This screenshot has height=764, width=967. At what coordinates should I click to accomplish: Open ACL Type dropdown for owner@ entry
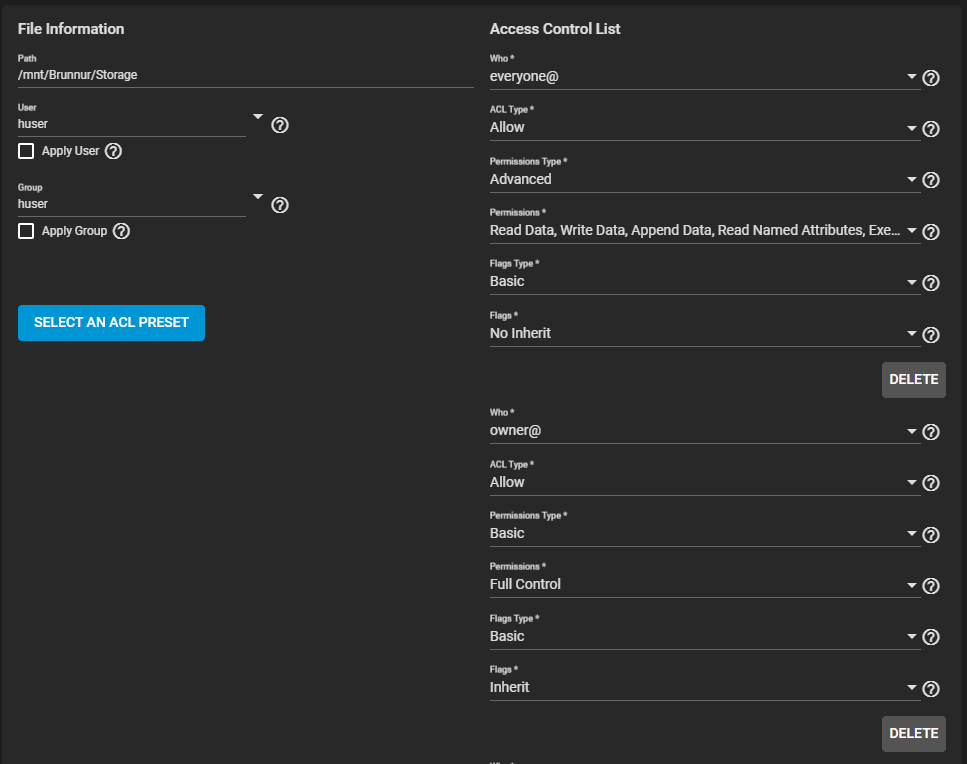click(x=704, y=482)
